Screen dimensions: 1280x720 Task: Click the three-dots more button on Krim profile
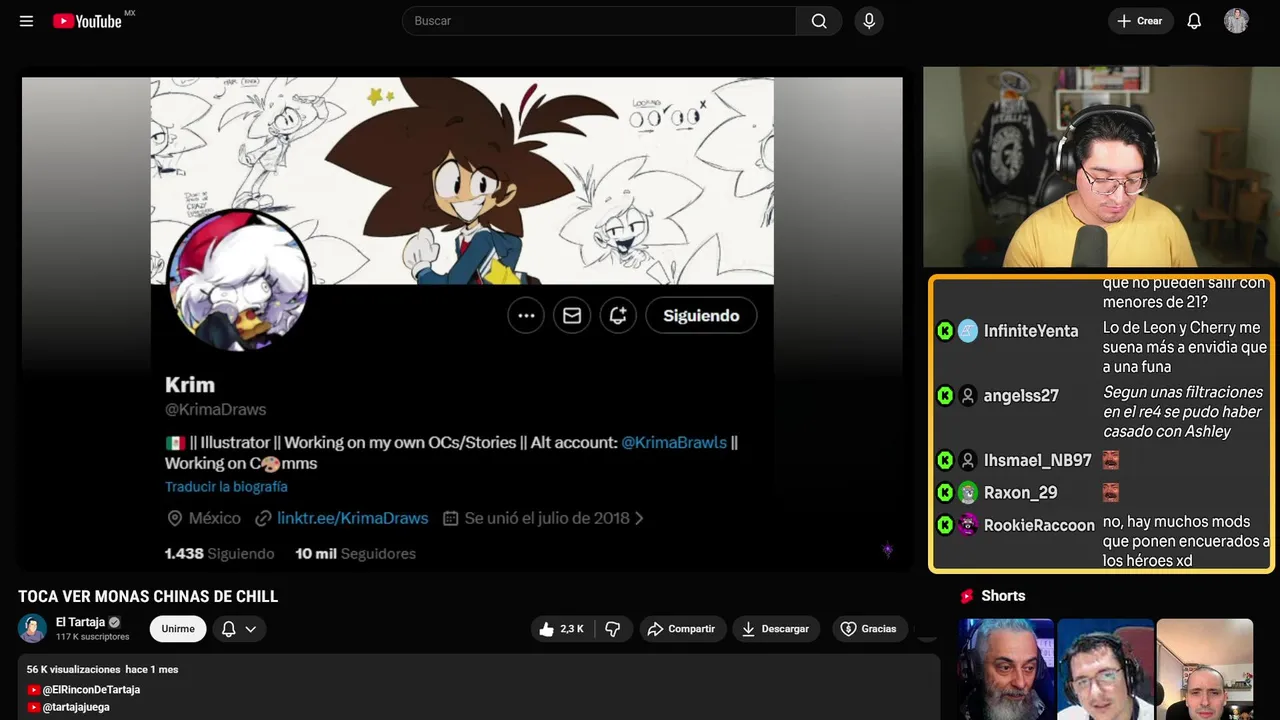click(x=526, y=315)
